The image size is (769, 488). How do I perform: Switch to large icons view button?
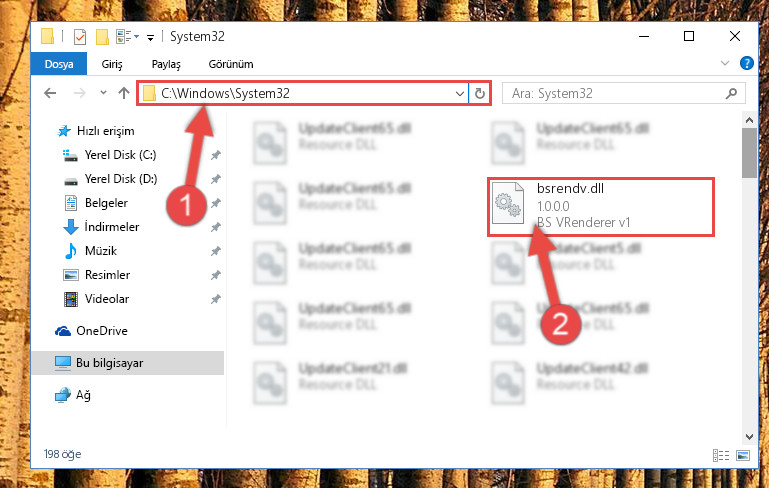click(x=743, y=456)
